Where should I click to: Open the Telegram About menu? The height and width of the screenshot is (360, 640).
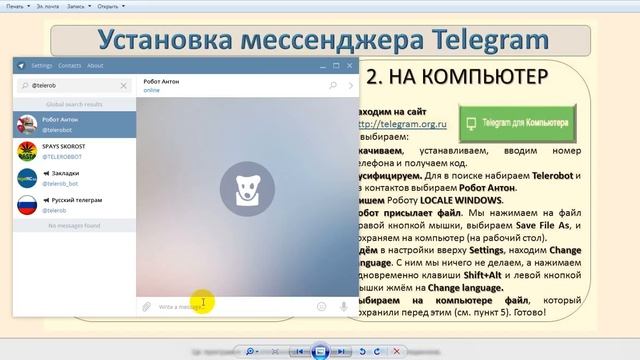pyautogui.click(x=95, y=66)
